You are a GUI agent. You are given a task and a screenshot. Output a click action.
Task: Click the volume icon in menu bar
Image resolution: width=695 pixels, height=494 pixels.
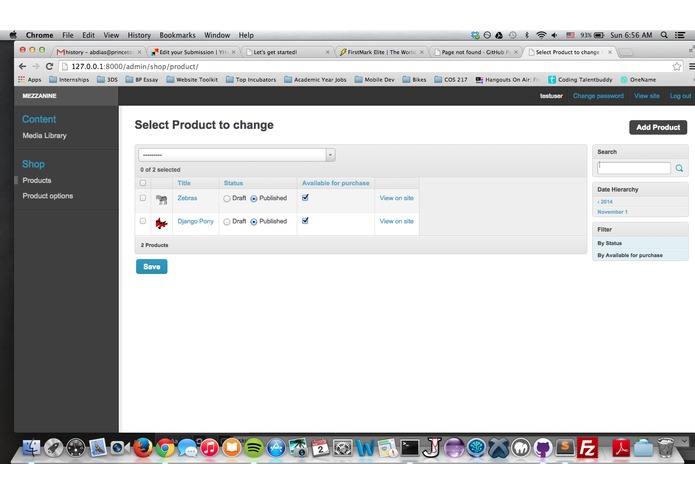point(554,35)
